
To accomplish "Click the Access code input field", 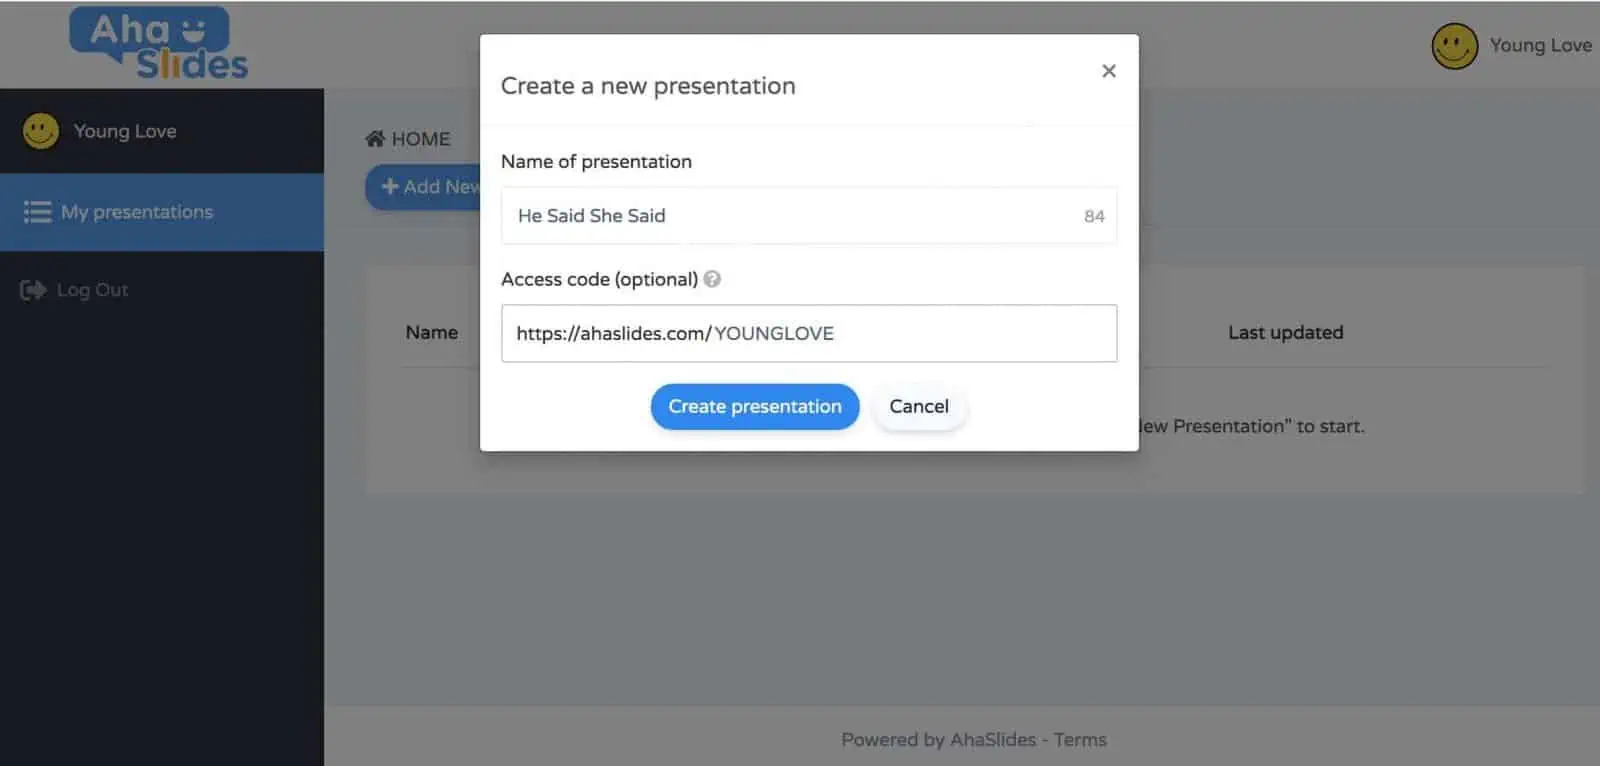I will [809, 333].
